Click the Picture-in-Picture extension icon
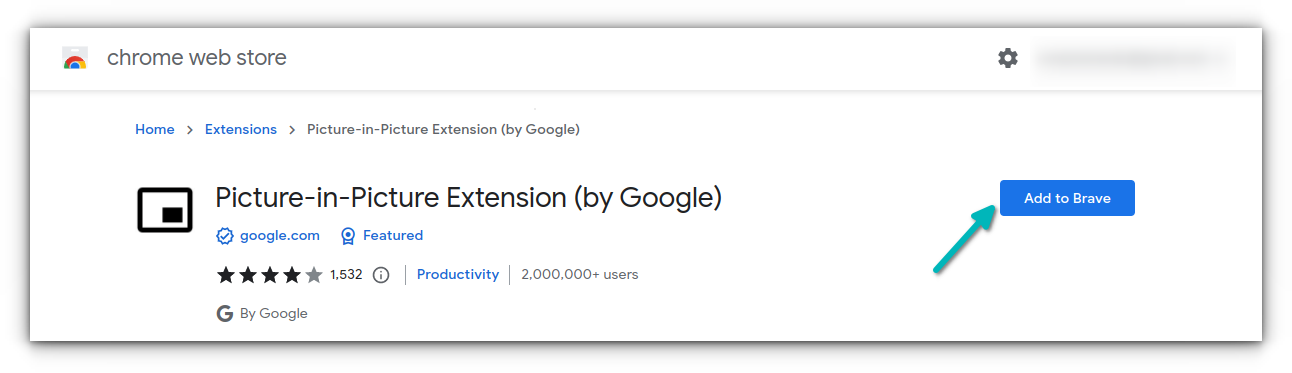Viewport: 1292px width, 373px height. (165, 210)
